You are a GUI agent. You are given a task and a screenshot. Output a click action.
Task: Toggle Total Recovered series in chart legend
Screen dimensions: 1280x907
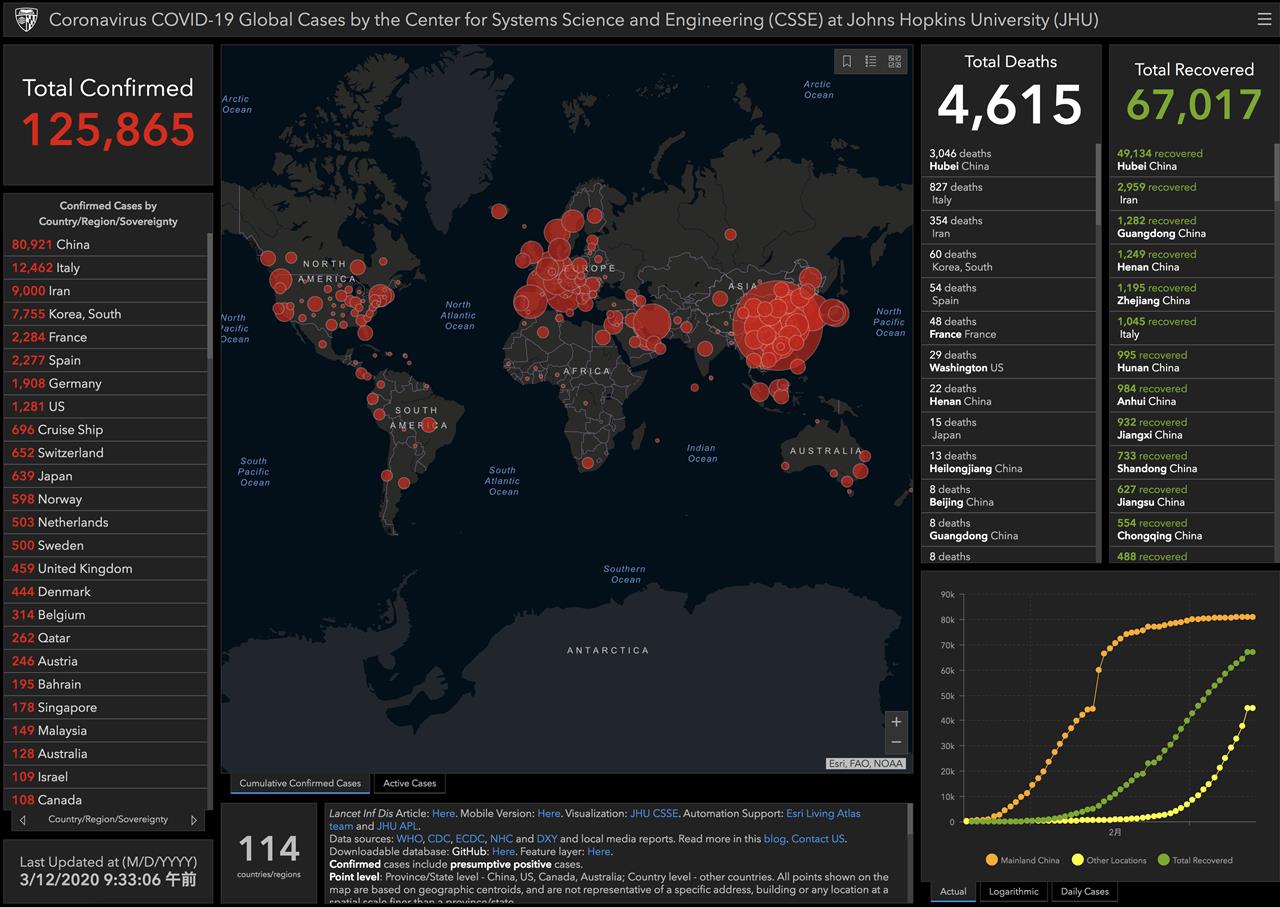(x=1195, y=860)
